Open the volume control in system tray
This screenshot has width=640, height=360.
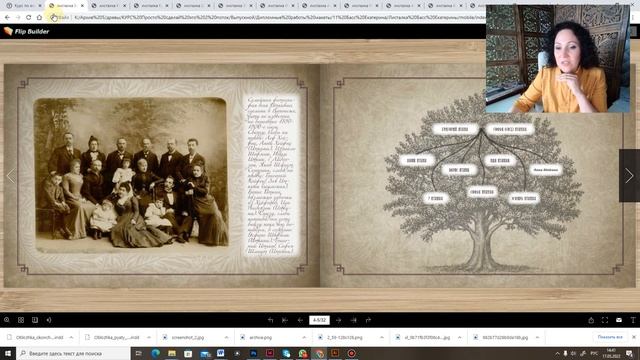click(x=573, y=353)
